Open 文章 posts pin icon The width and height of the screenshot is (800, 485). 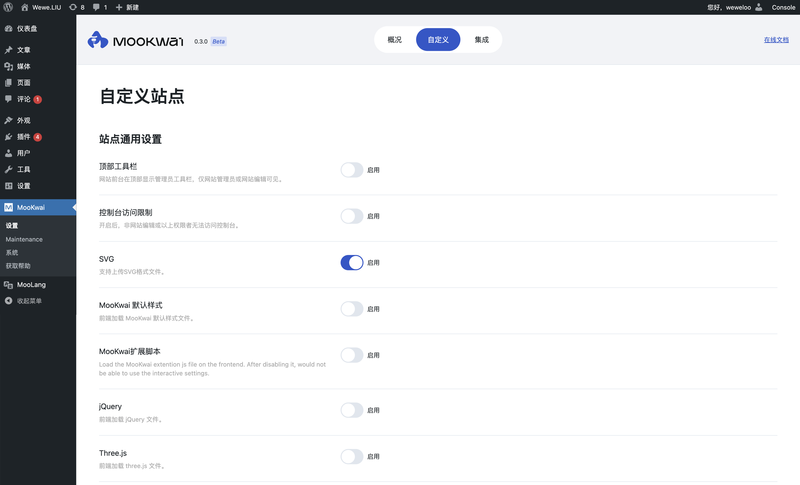(x=8, y=50)
